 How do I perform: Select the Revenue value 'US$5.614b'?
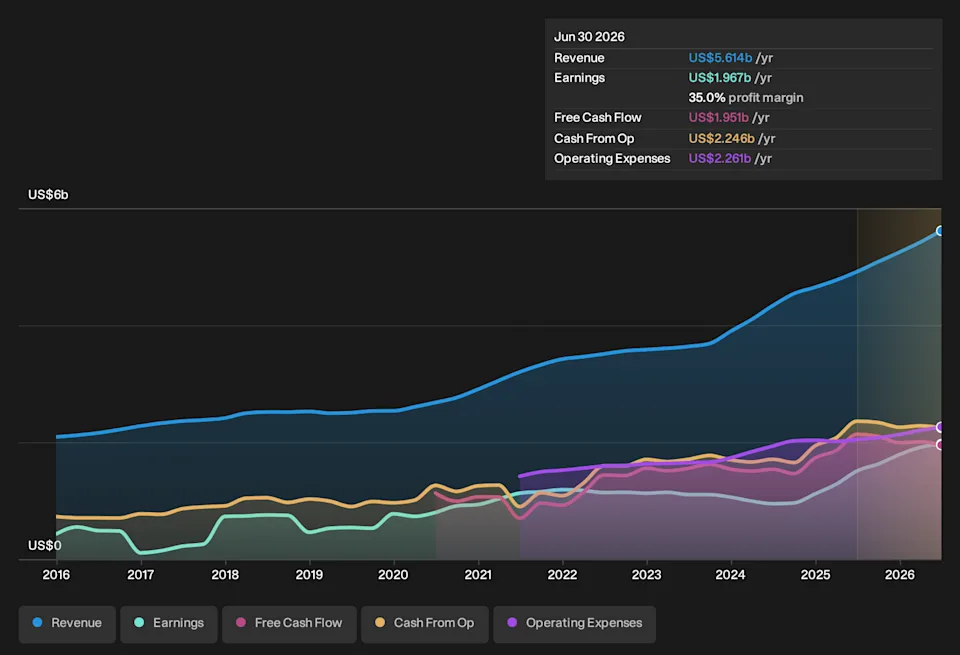(x=720, y=58)
